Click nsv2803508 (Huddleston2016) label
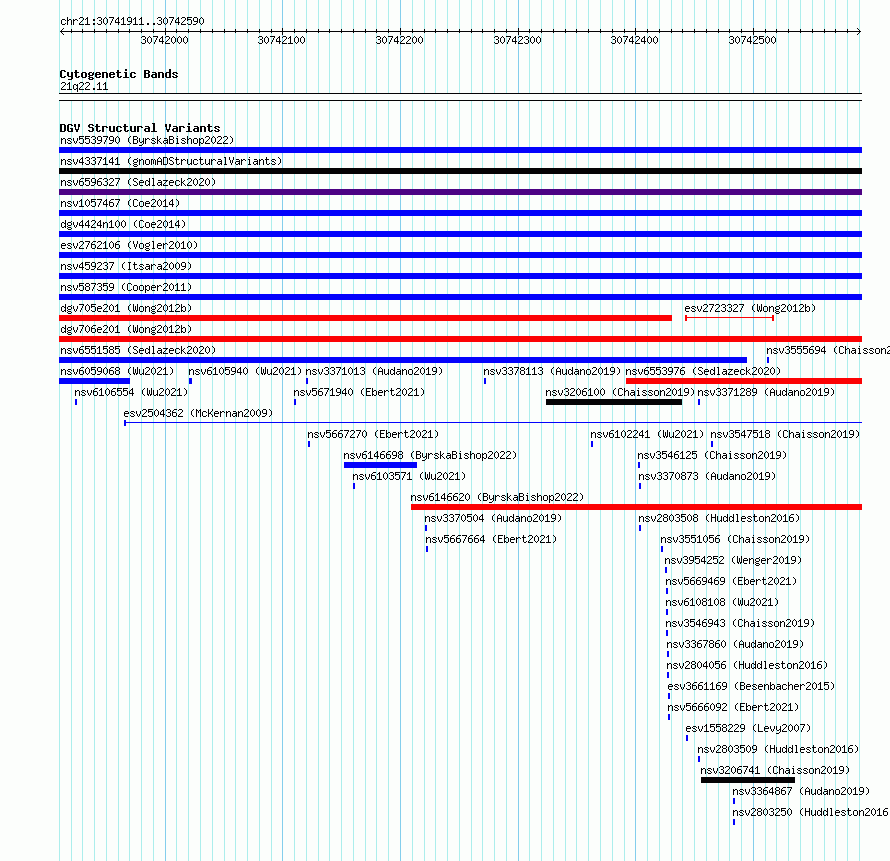The height and width of the screenshot is (861, 890). point(719,518)
